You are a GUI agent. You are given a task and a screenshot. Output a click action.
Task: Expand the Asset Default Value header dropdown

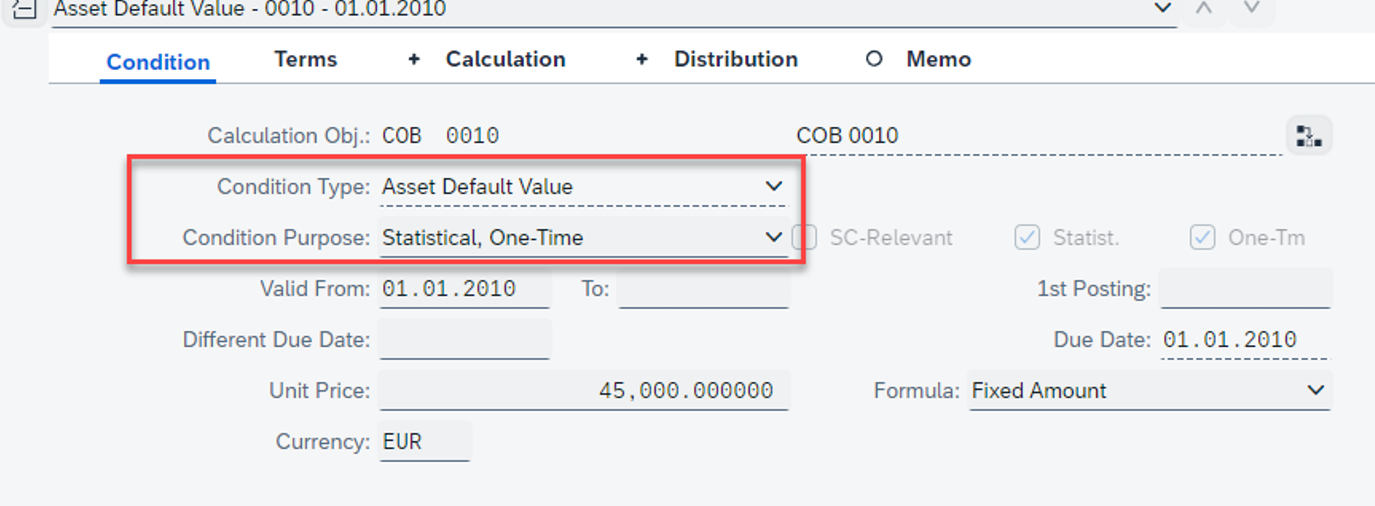click(1162, 9)
